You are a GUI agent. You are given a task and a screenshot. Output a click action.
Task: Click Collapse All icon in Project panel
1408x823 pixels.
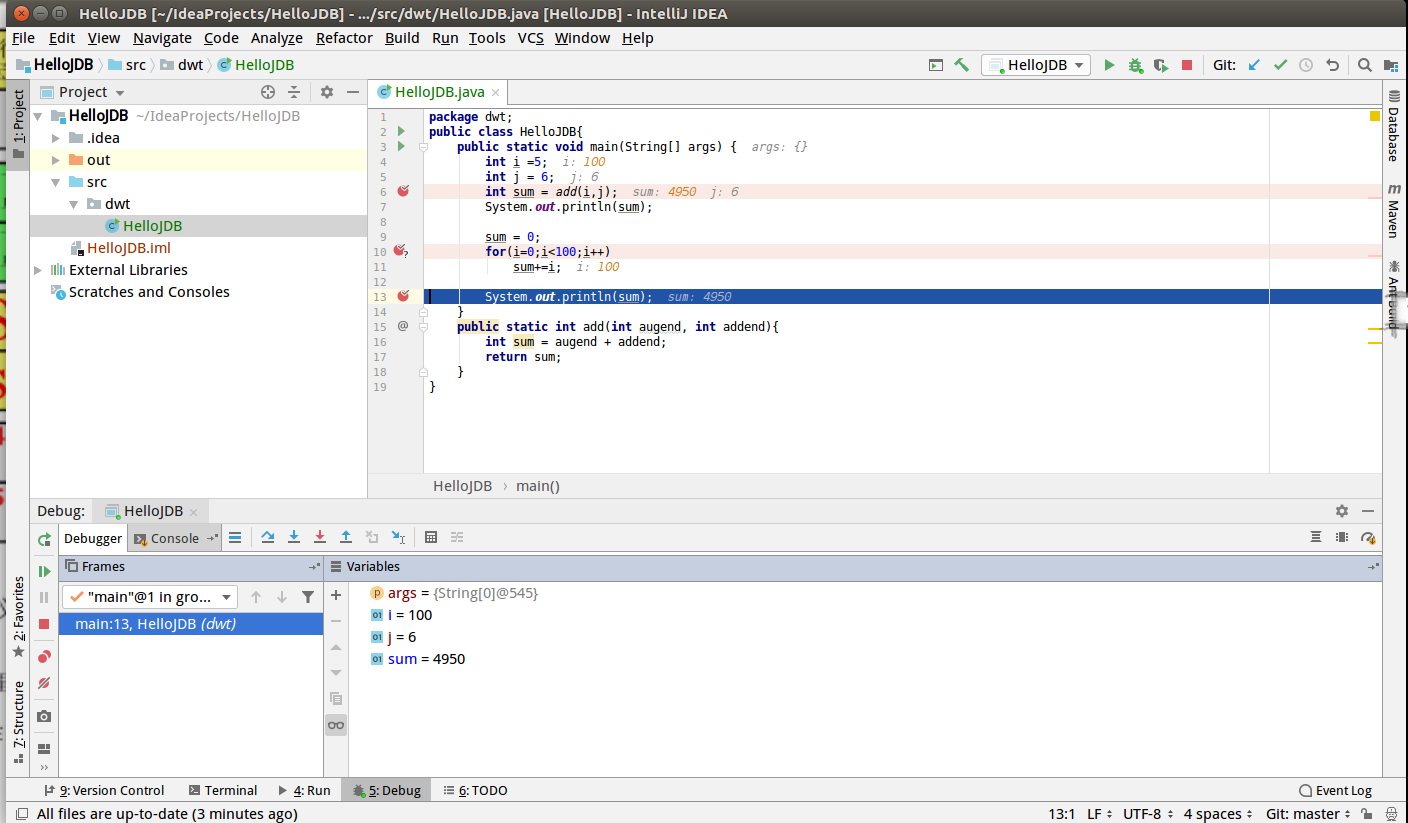click(294, 92)
